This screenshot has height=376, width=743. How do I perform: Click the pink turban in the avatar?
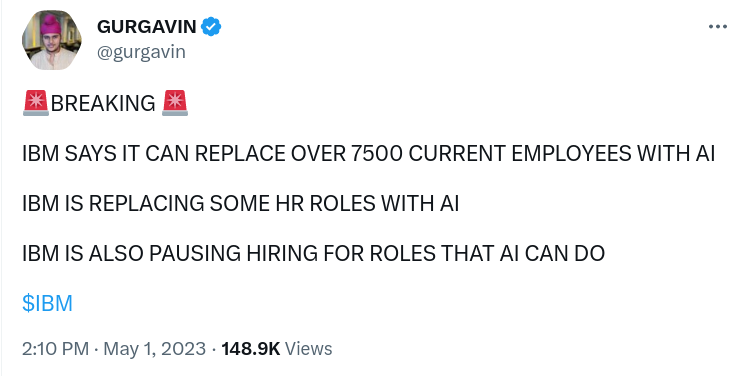tap(51, 24)
